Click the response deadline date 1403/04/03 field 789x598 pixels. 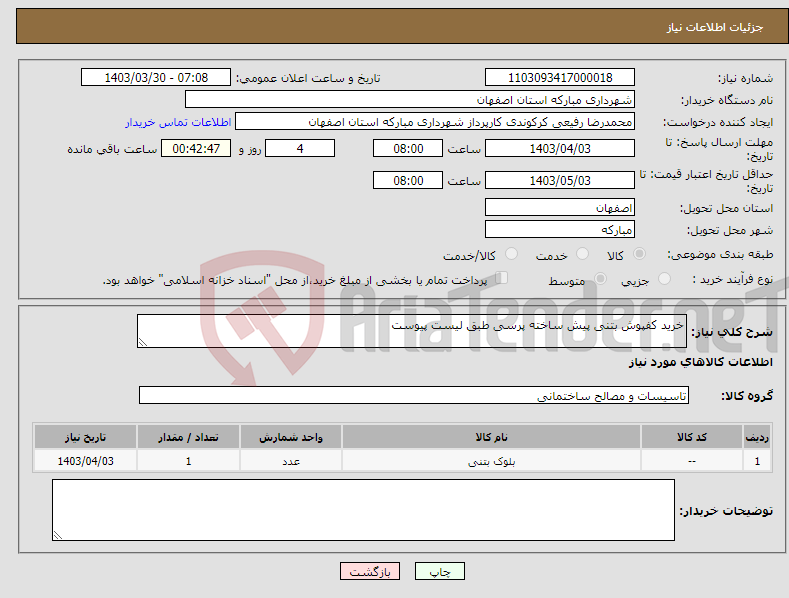tap(560, 148)
